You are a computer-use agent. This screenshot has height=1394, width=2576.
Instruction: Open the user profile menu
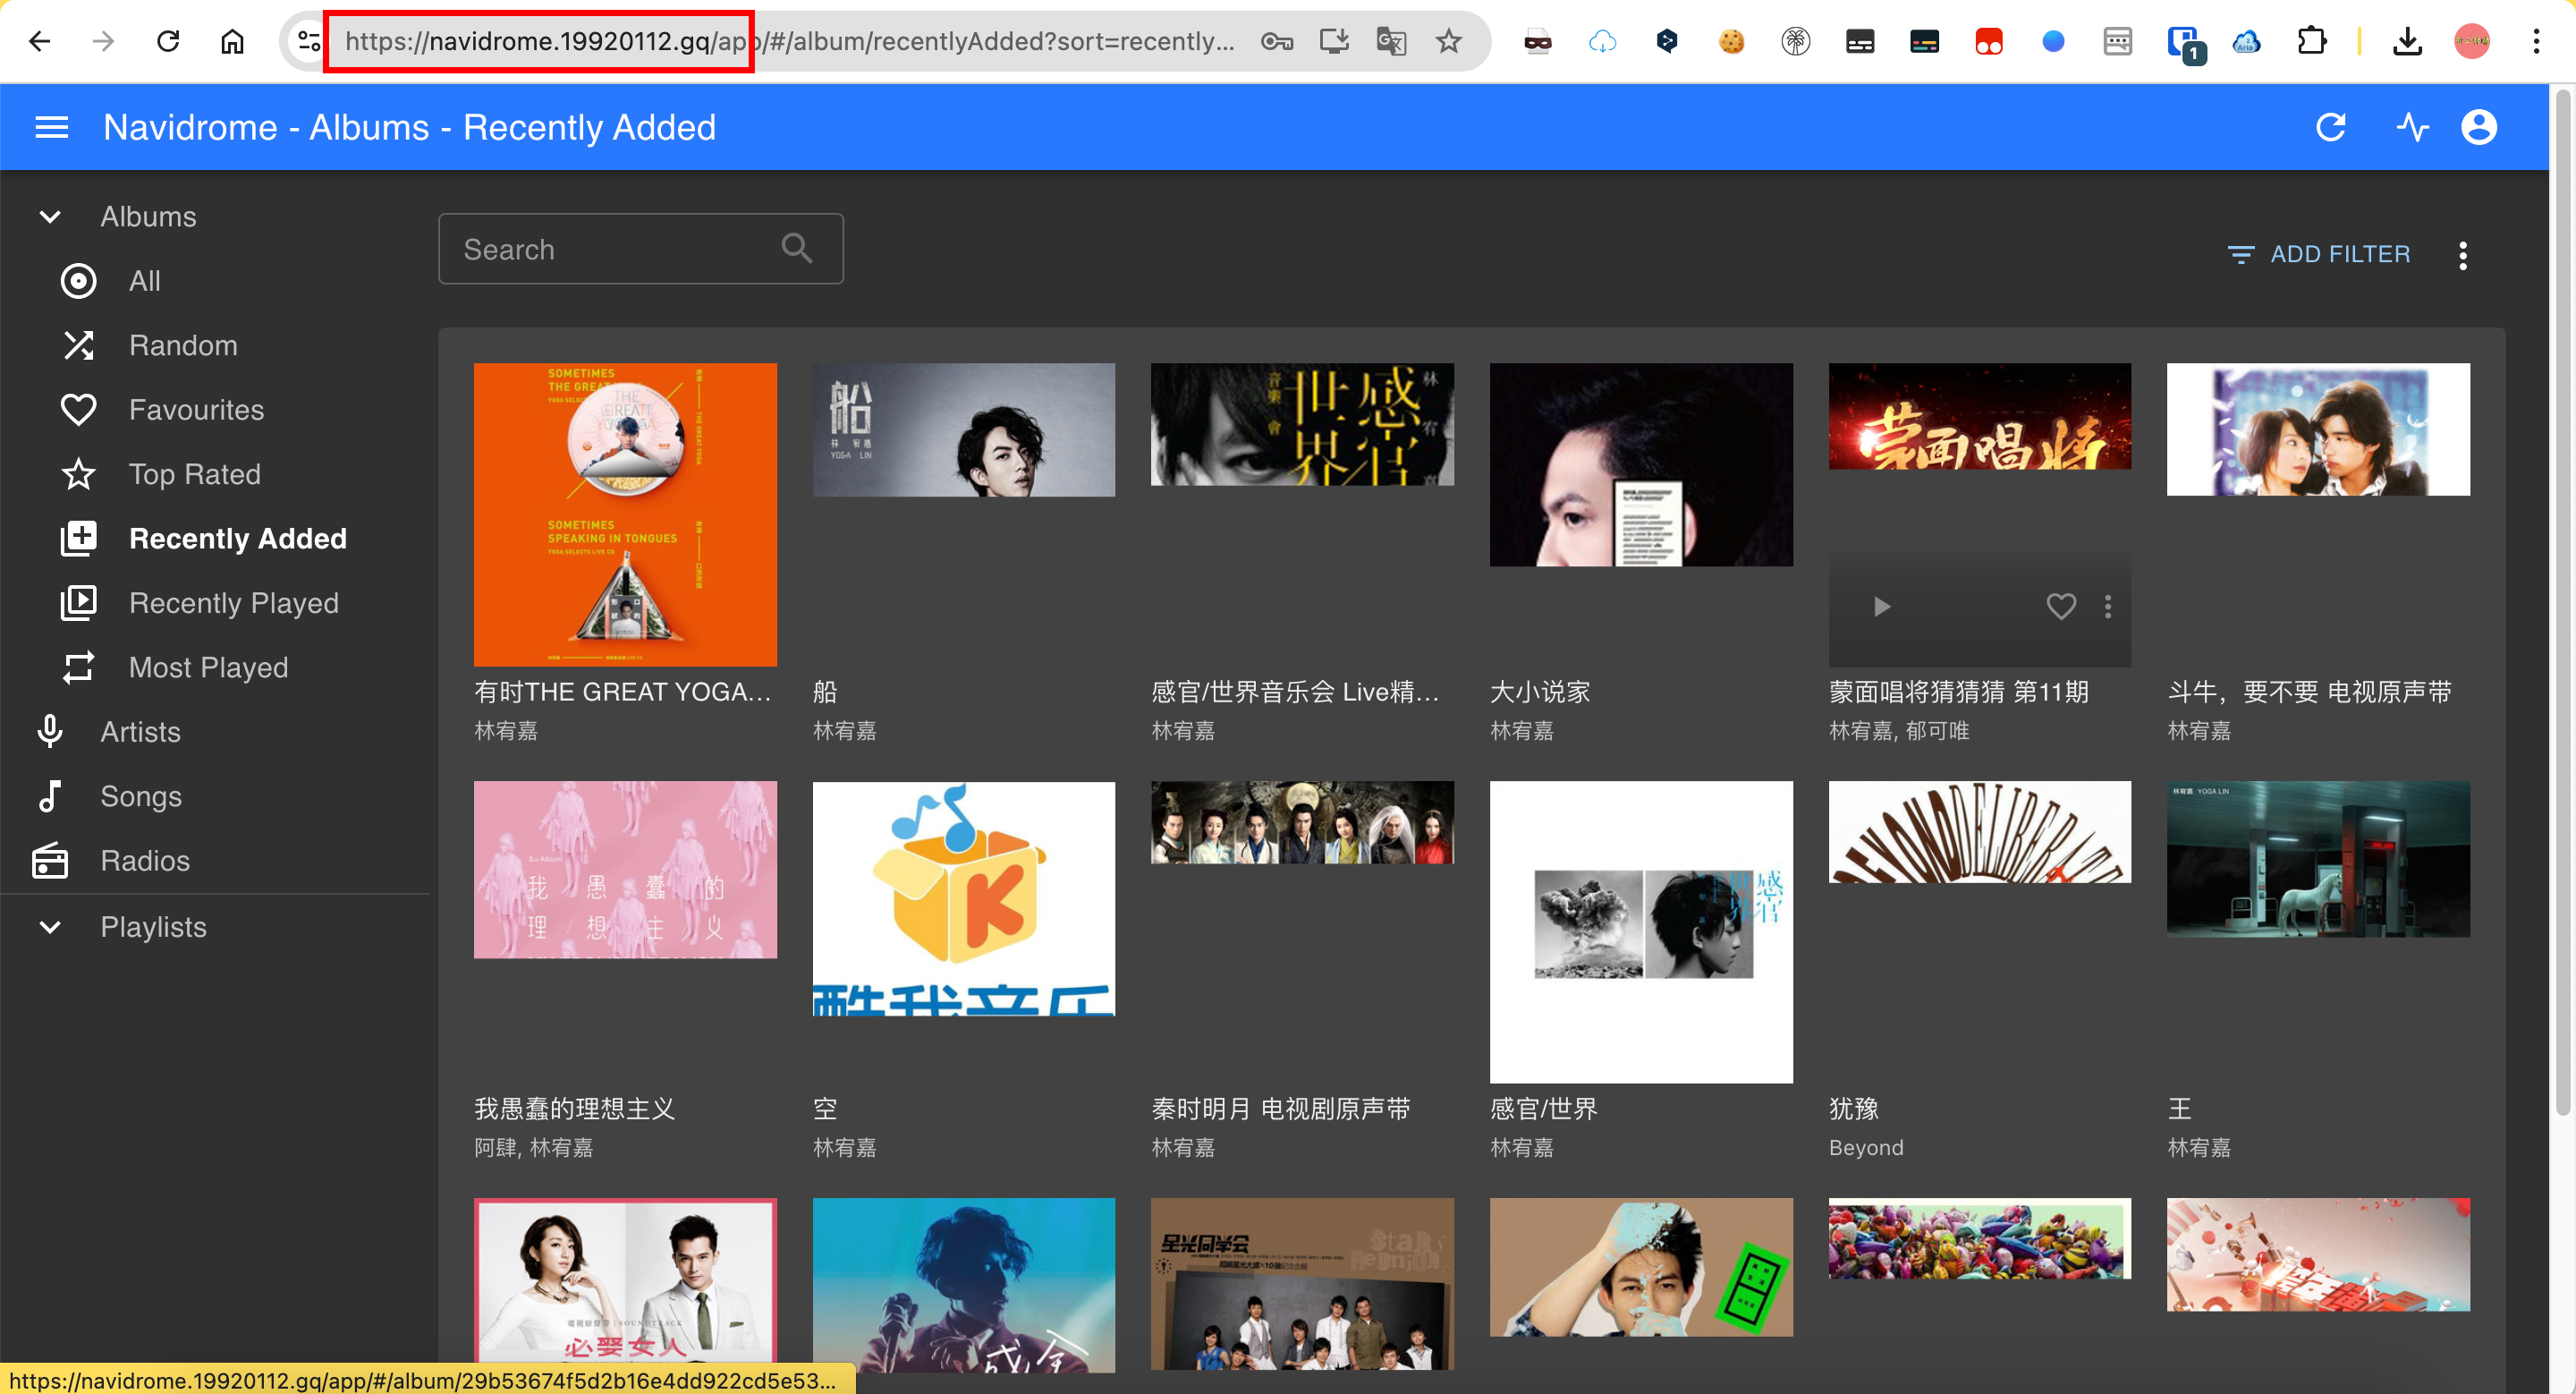pyautogui.click(x=2479, y=127)
